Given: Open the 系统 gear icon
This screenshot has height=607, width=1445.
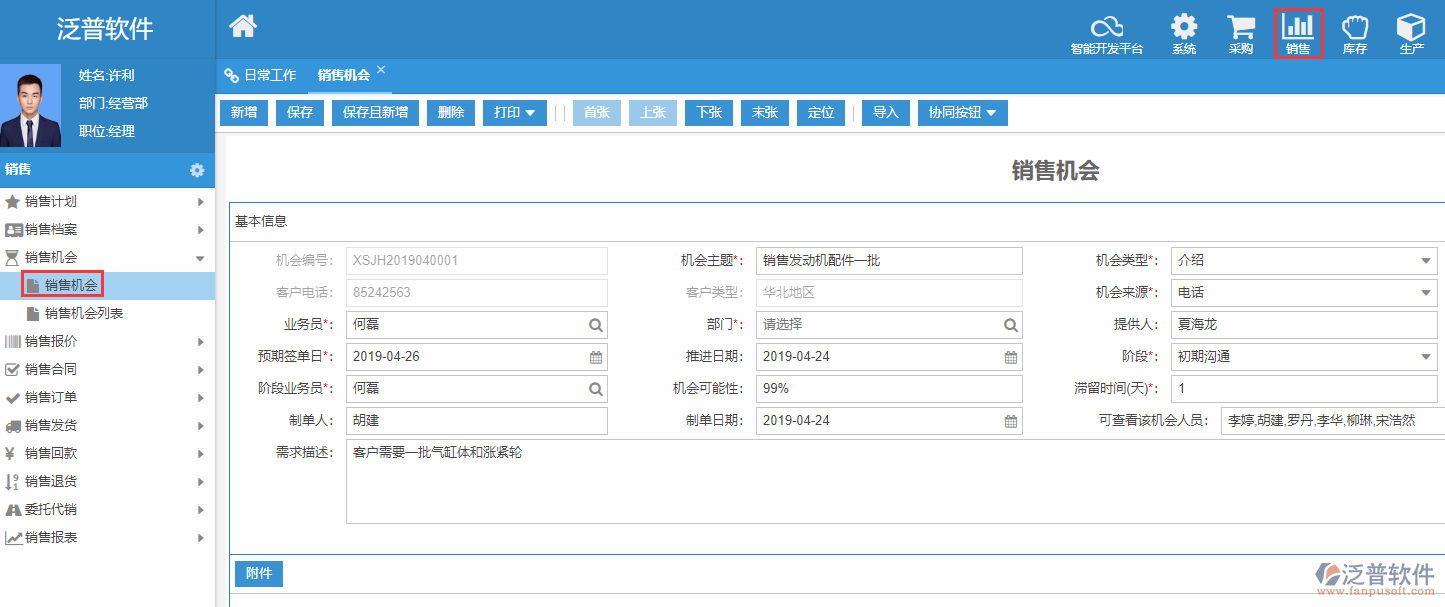Looking at the screenshot, I should [1184, 28].
